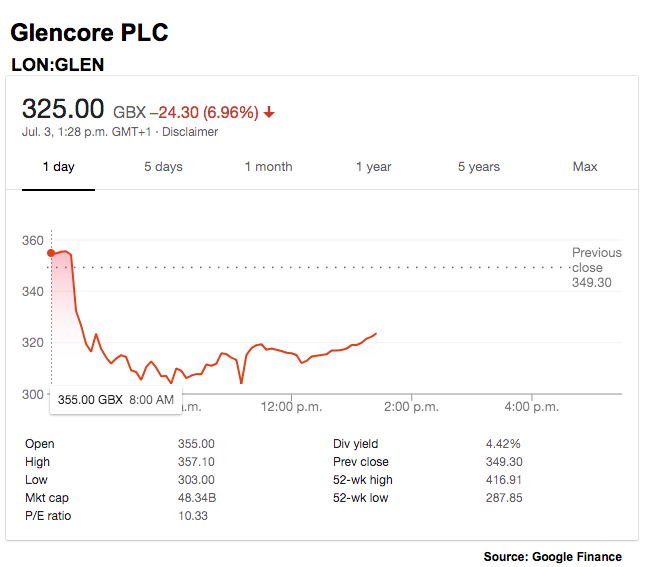Click the Source: Google Finance text
The width and height of the screenshot is (660, 567).
coord(552,557)
